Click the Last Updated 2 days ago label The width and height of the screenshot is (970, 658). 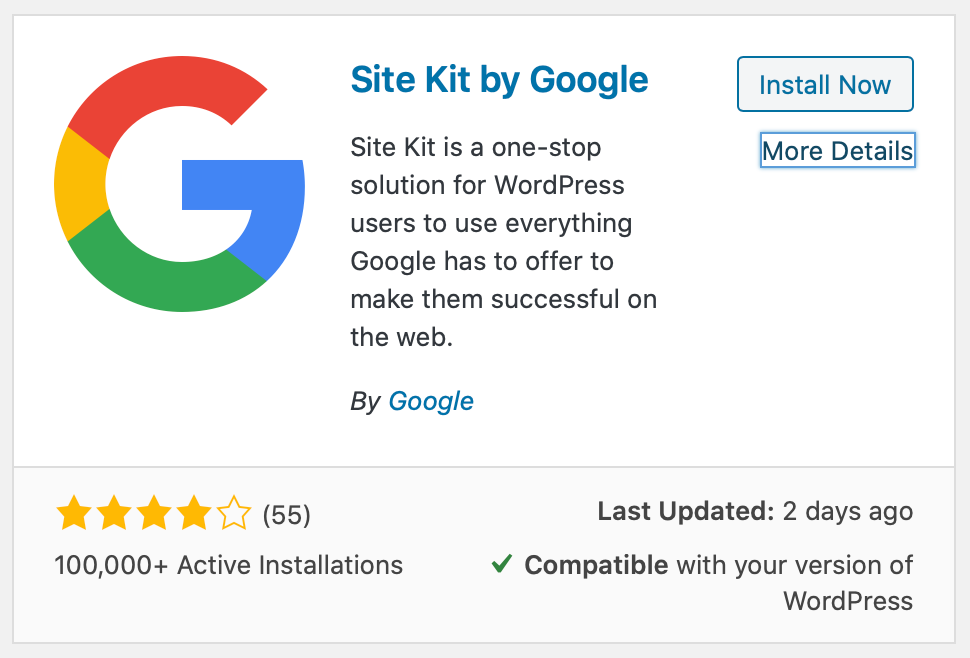pyautogui.click(x=755, y=511)
